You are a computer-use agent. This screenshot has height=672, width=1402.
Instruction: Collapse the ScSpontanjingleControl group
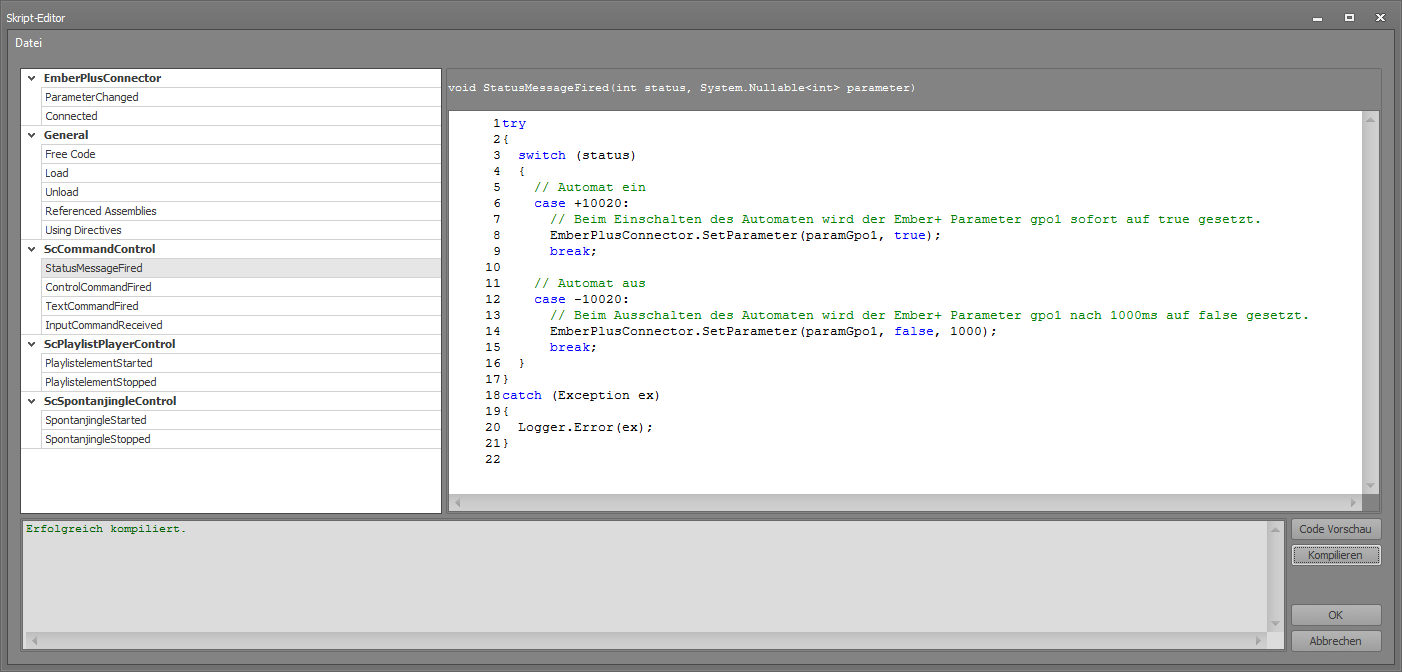point(30,401)
